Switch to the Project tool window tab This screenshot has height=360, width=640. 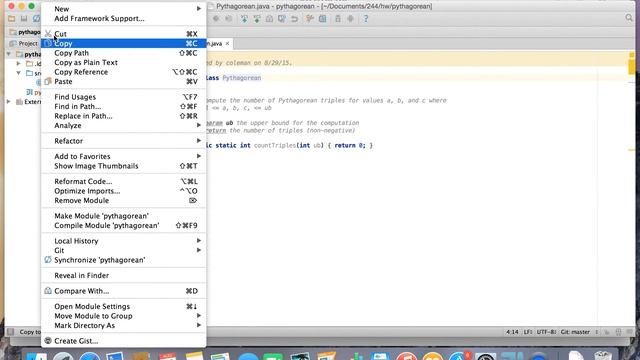click(24, 43)
